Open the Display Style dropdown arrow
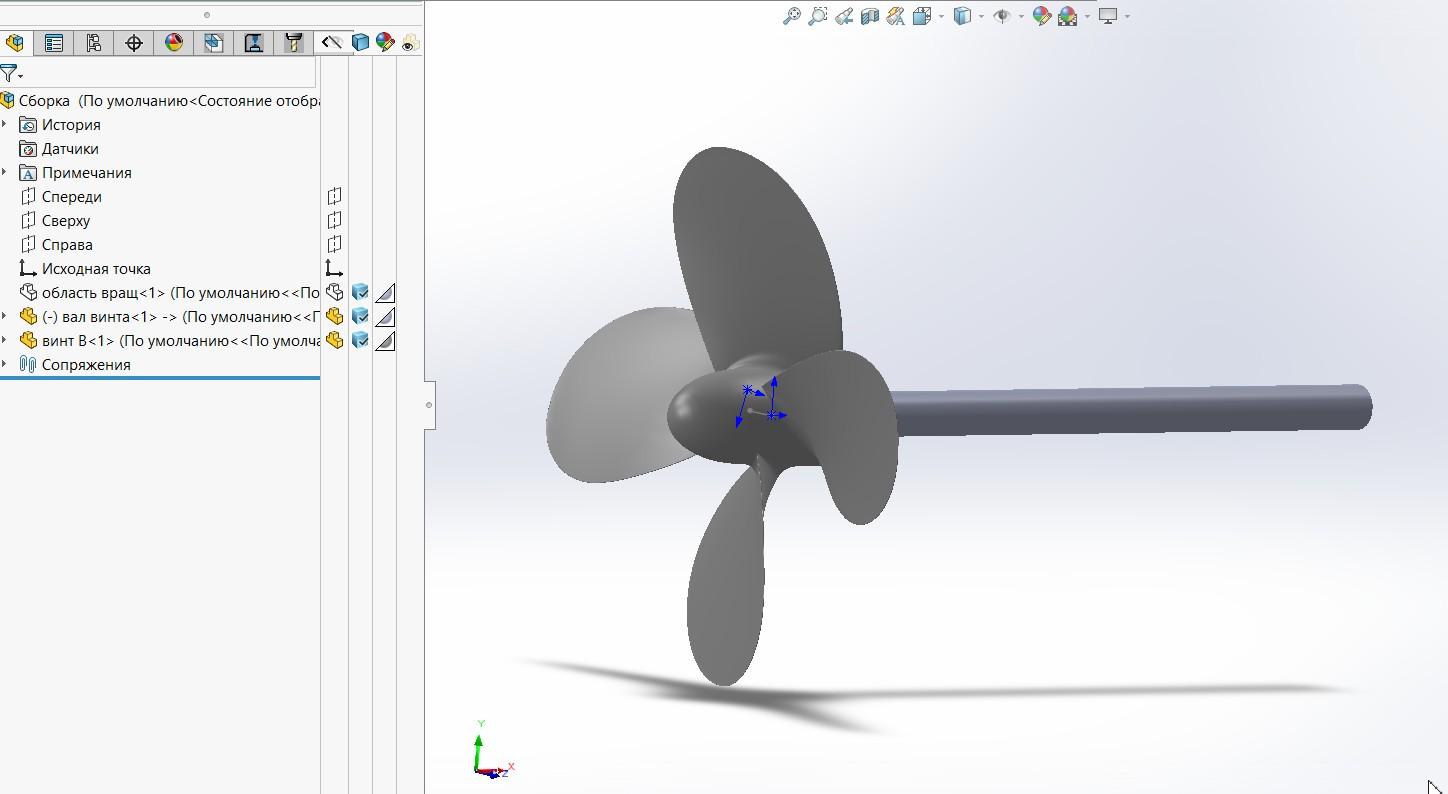The image size is (1448, 794). tap(982, 16)
